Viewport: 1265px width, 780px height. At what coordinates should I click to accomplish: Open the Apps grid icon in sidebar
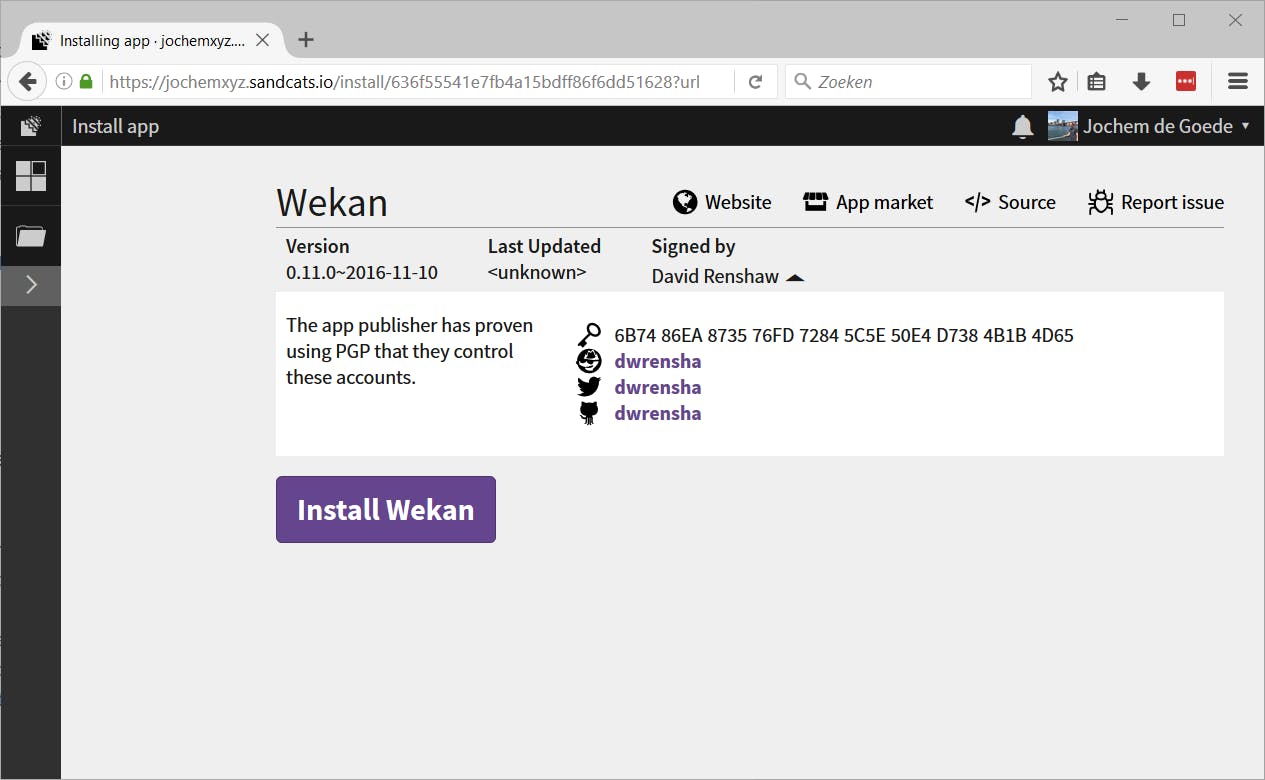coord(31,176)
